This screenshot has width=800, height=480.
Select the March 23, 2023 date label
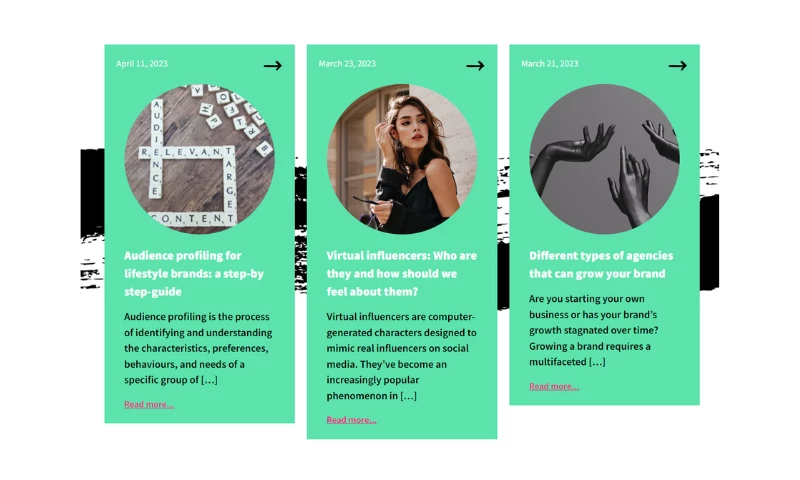pyautogui.click(x=347, y=64)
